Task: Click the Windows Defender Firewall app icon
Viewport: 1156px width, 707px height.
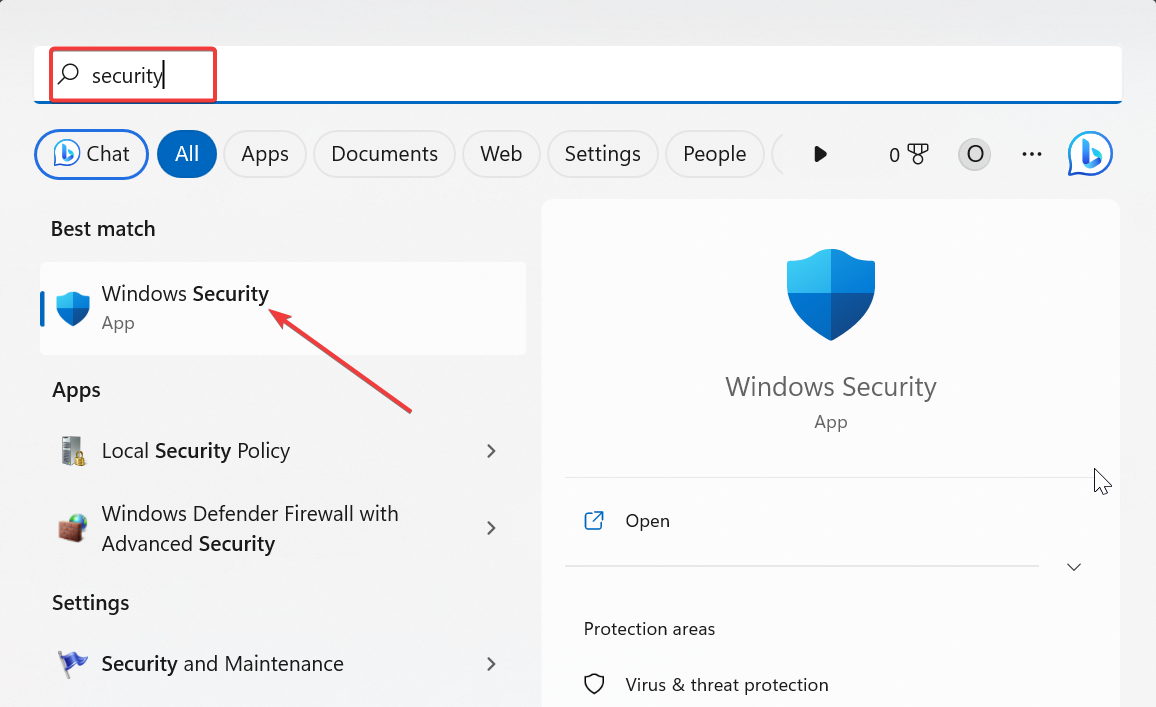Action: pos(71,528)
